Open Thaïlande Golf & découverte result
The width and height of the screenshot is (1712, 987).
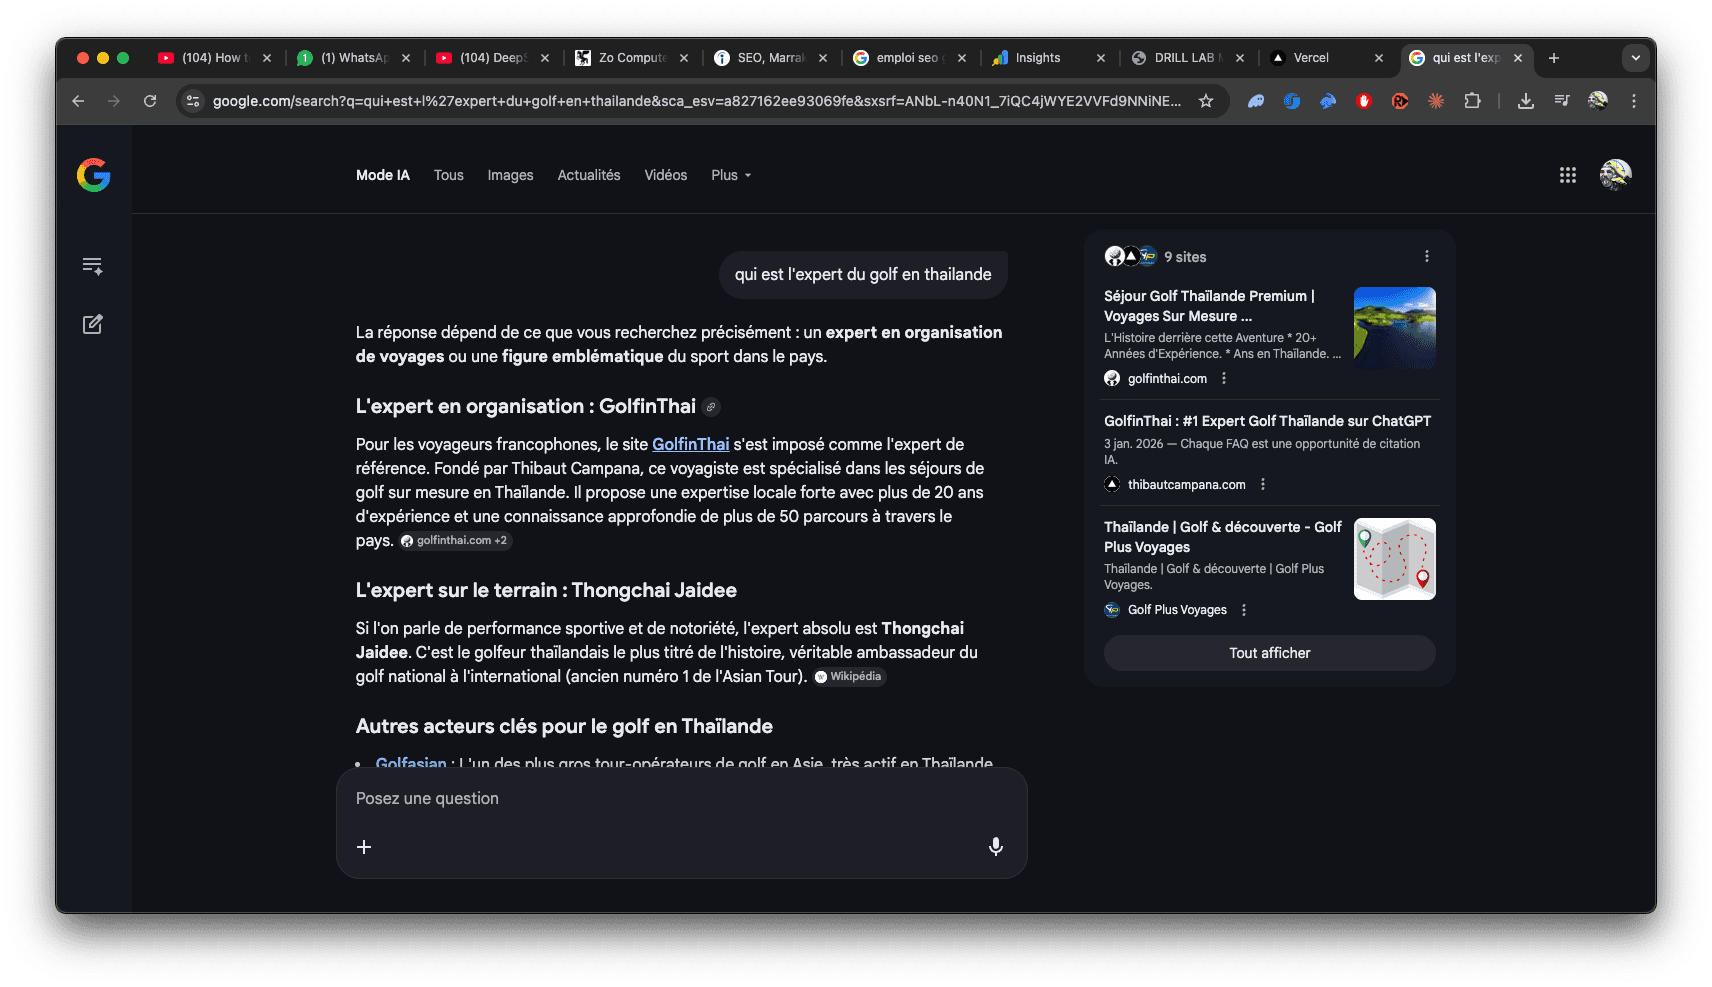tap(1223, 537)
